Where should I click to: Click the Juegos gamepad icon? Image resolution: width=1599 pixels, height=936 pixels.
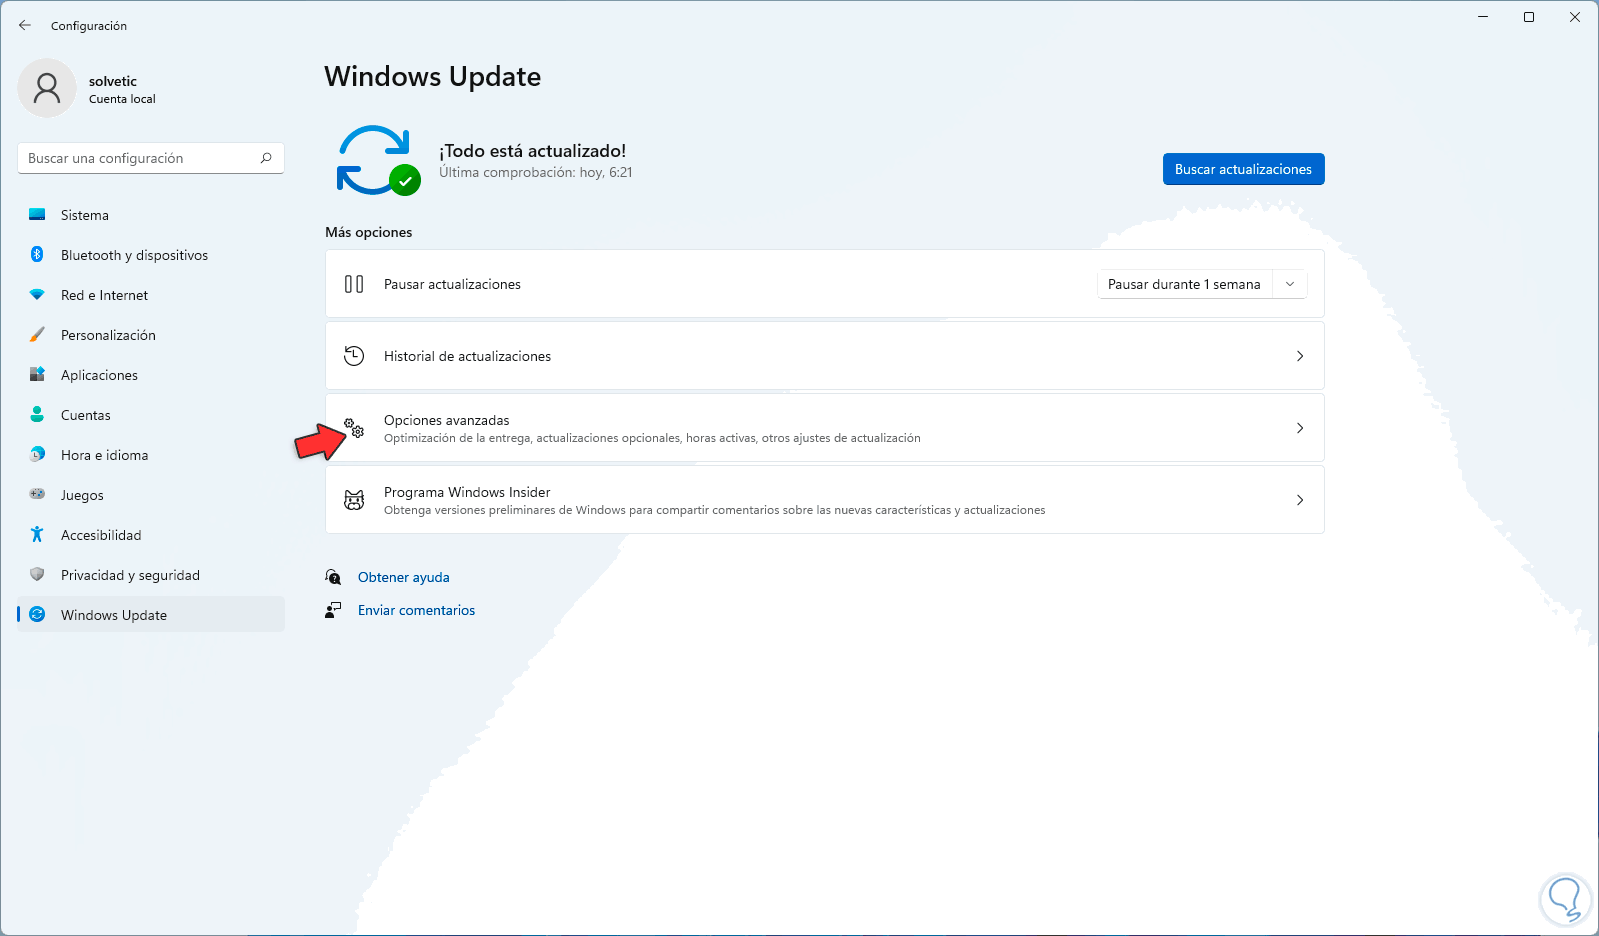click(37, 495)
